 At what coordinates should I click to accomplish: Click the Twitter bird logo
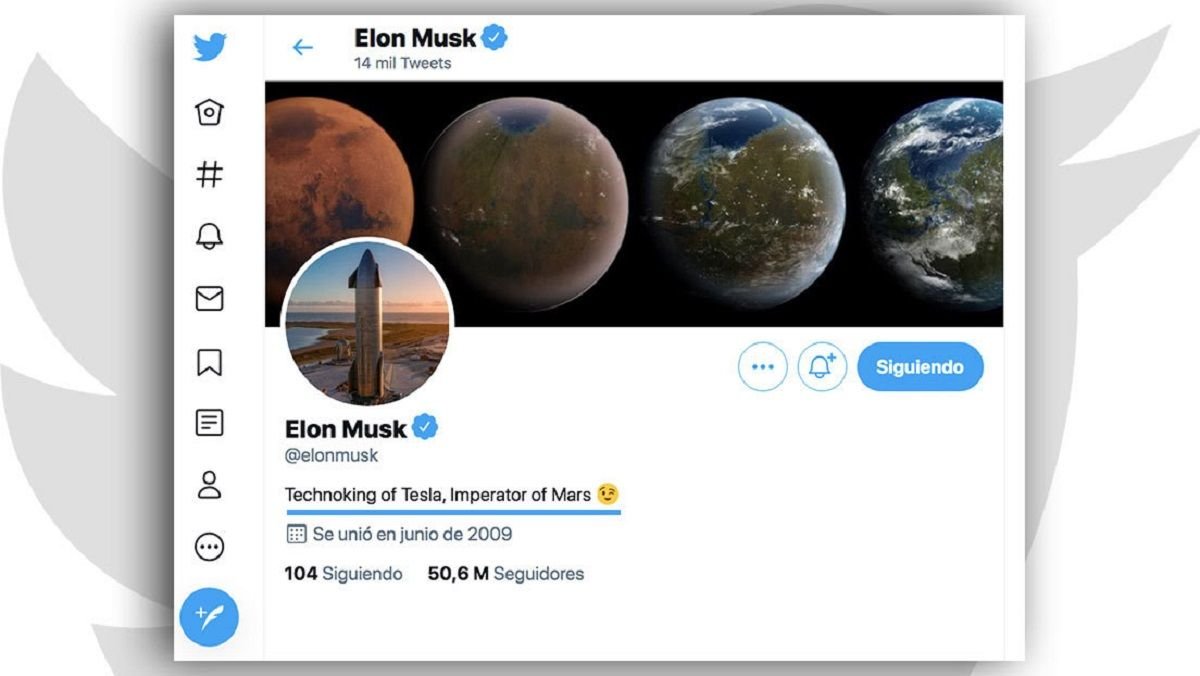tap(207, 46)
